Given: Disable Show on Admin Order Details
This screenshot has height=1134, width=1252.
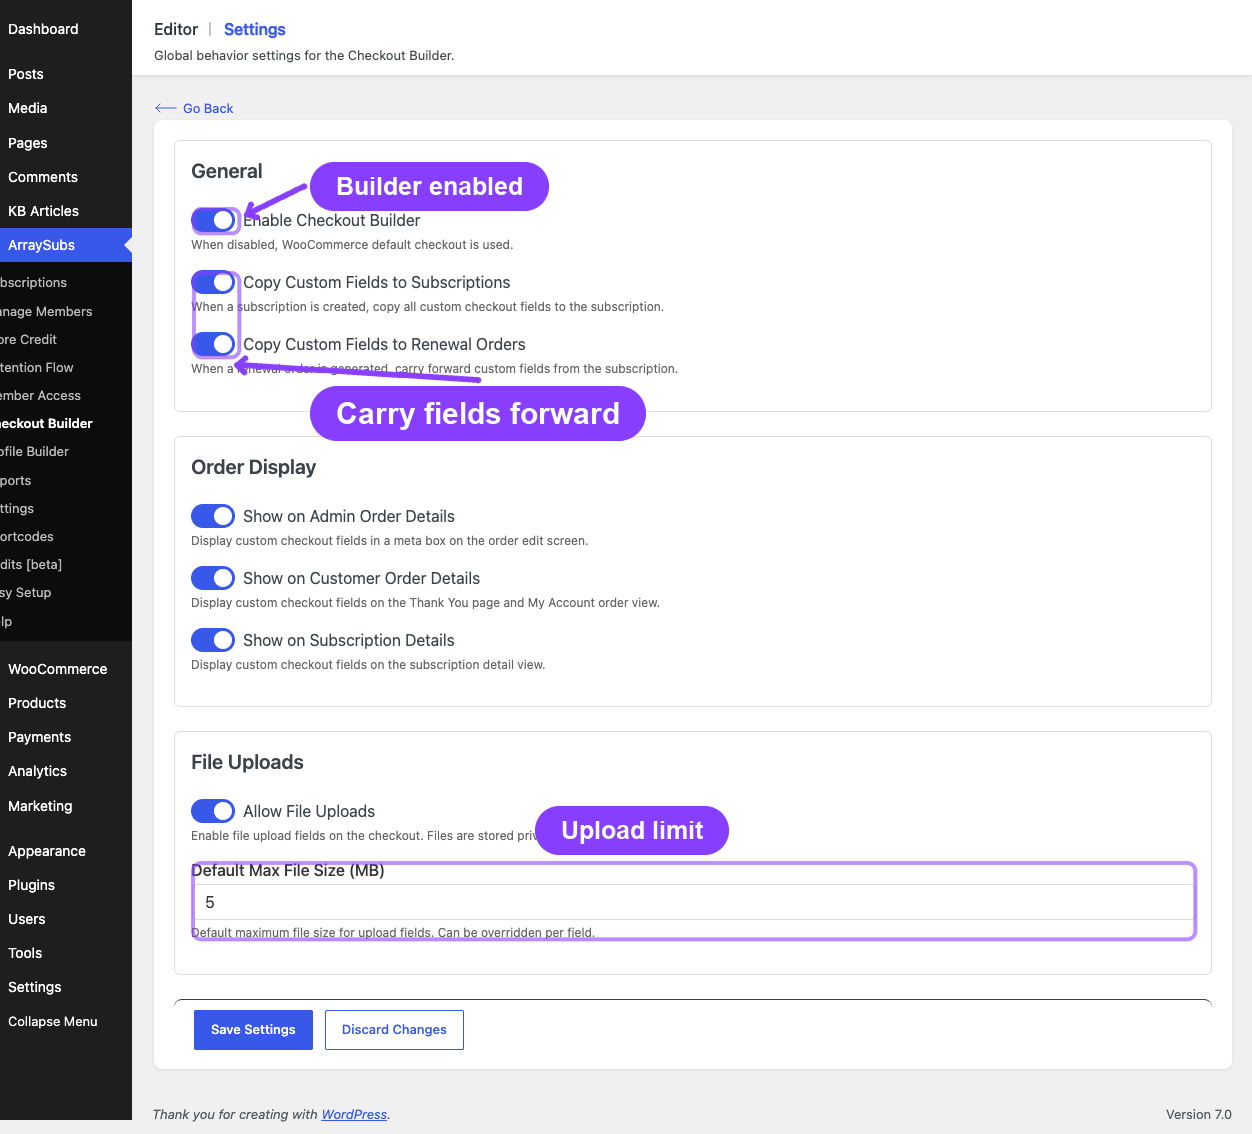Looking at the screenshot, I should pos(213,516).
